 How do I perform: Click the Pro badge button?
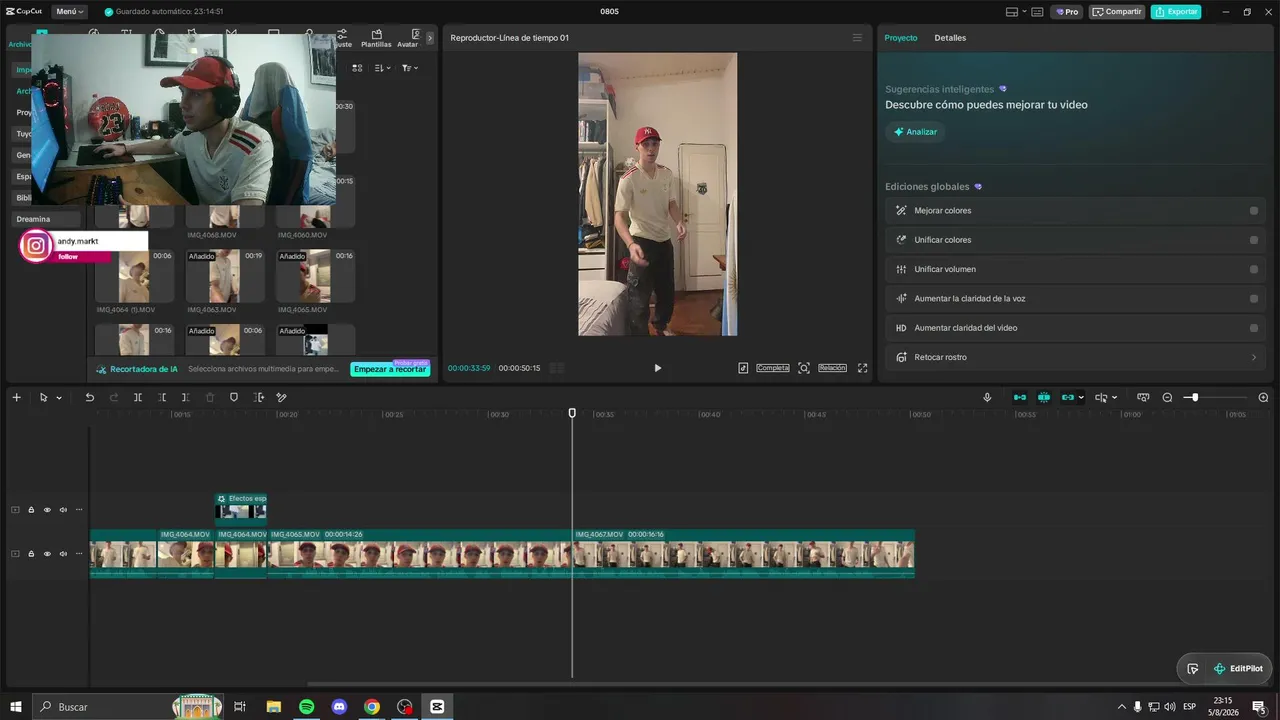pyautogui.click(x=1067, y=12)
